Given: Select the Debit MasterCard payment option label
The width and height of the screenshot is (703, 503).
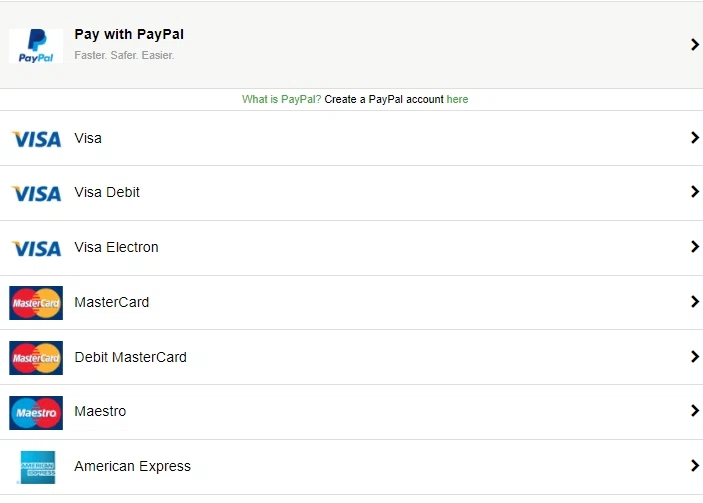Looking at the screenshot, I should [130, 357].
